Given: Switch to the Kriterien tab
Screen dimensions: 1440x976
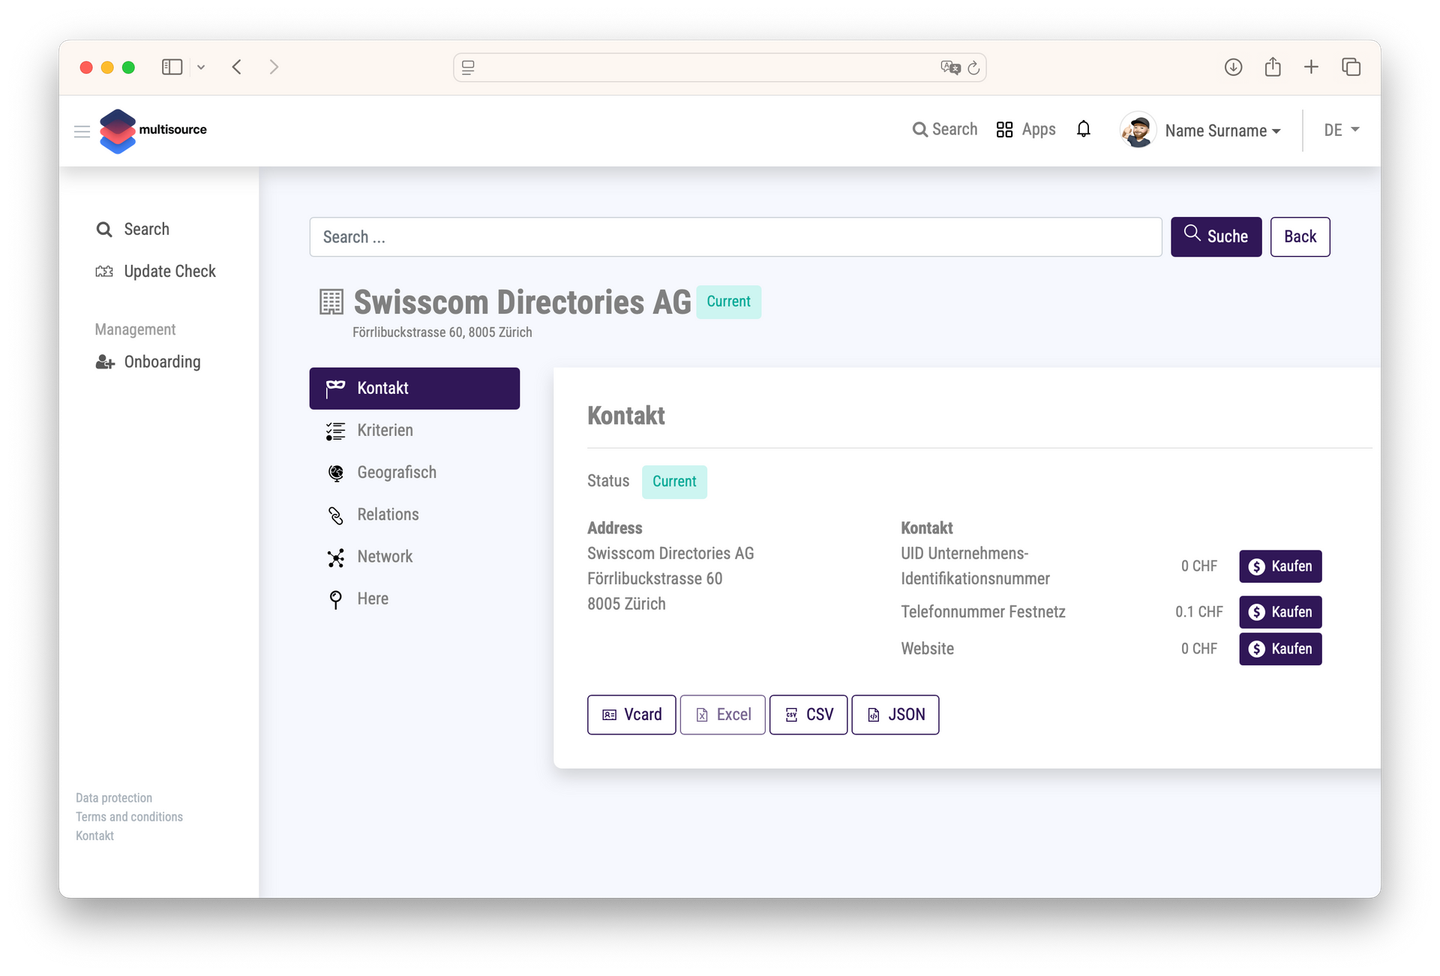Looking at the screenshot, I should click(x=385, y=430).
